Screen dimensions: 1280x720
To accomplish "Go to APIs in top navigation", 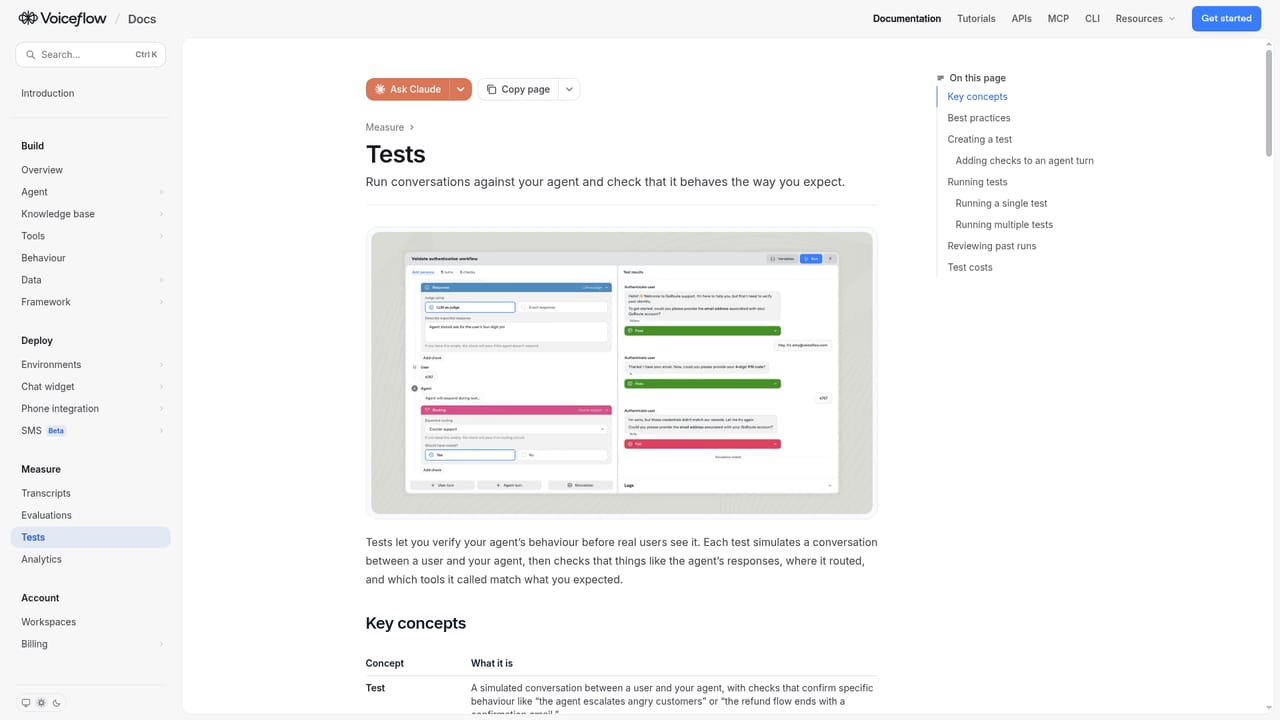I will pyautogui.click(x=1021, y=18).
